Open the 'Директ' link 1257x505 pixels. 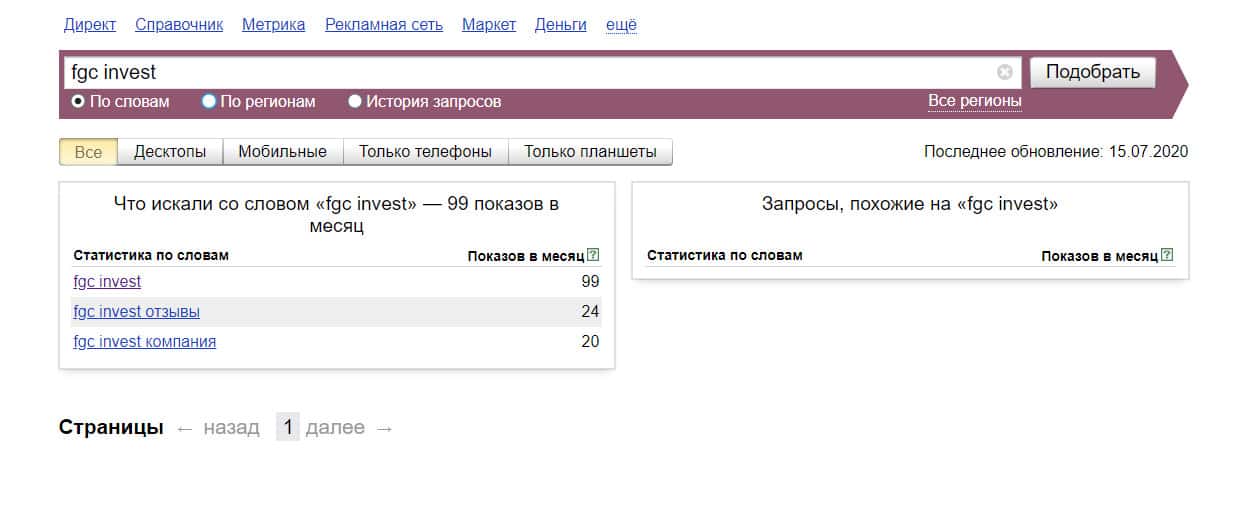[90, 25]
